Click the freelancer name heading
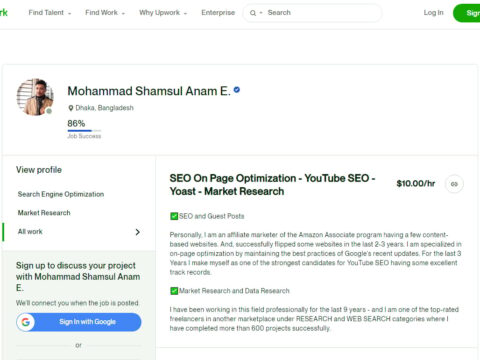The image size is (480, 360). click(x=149, y=91)
